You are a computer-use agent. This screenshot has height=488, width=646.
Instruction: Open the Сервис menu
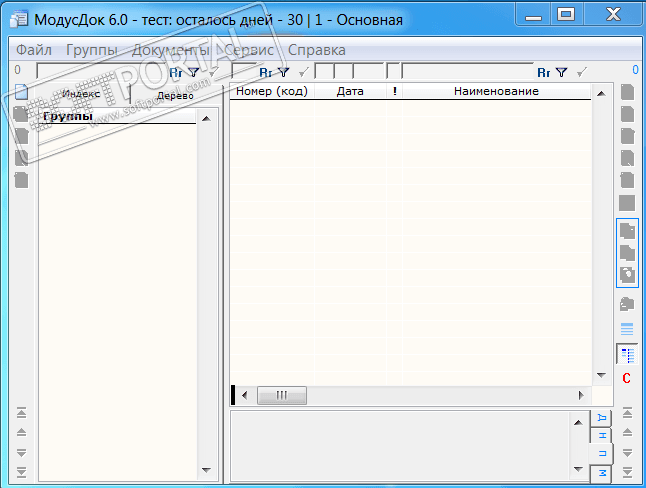pos(249,50)
